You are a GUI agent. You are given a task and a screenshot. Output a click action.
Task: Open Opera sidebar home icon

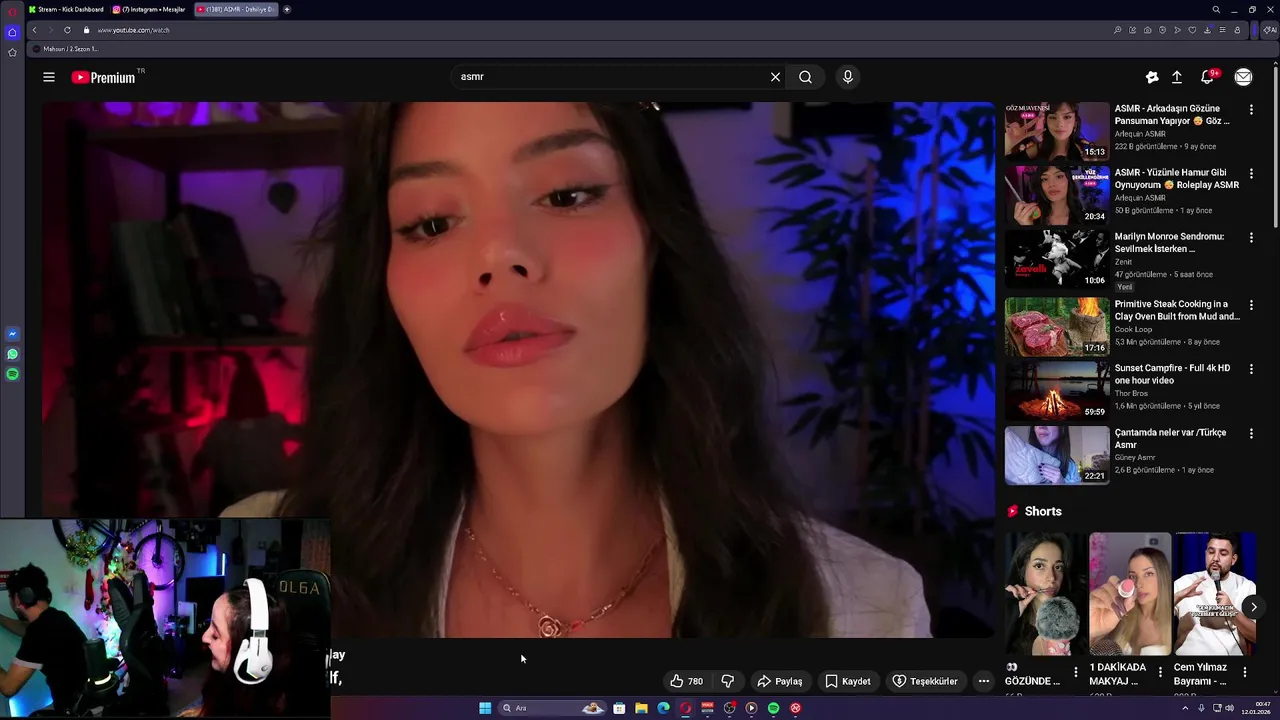click(x=12, y=32)
